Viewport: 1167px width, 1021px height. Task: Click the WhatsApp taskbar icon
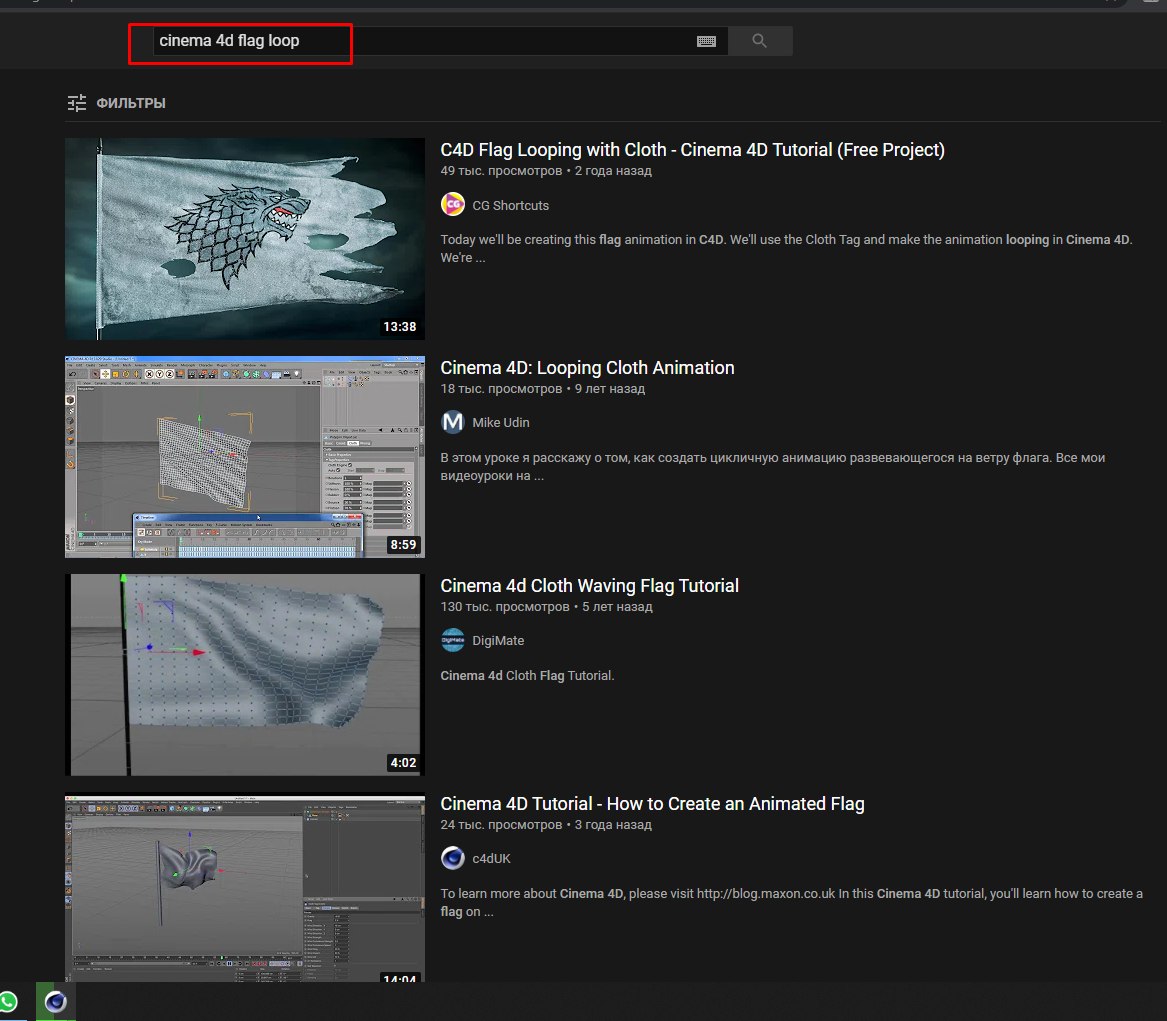click(9, 1002)
